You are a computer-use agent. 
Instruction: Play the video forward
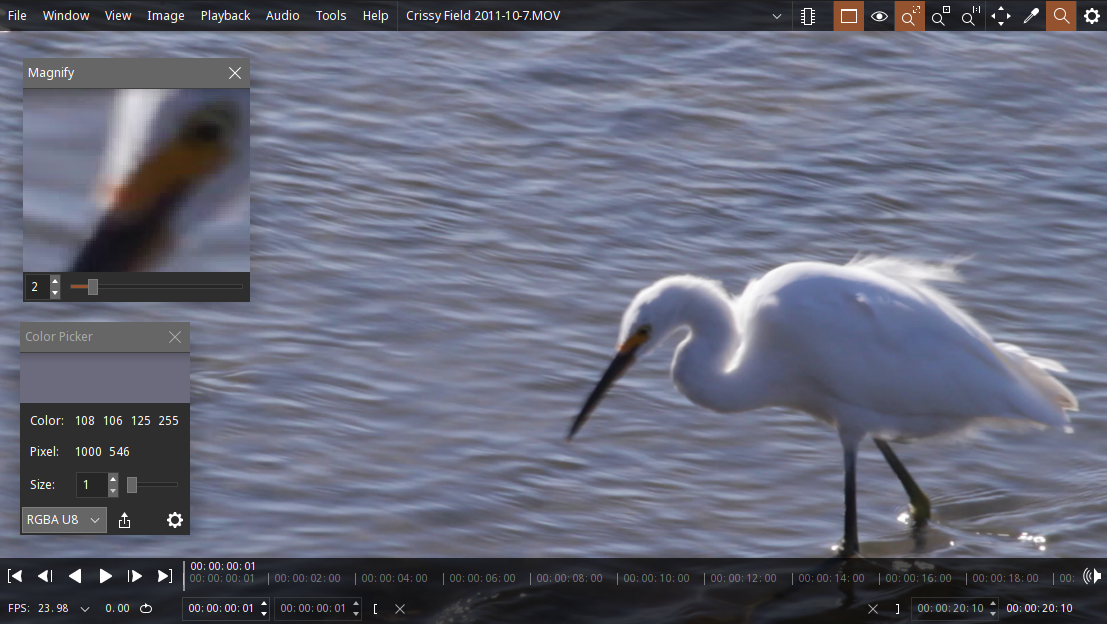tap(105, 576)
